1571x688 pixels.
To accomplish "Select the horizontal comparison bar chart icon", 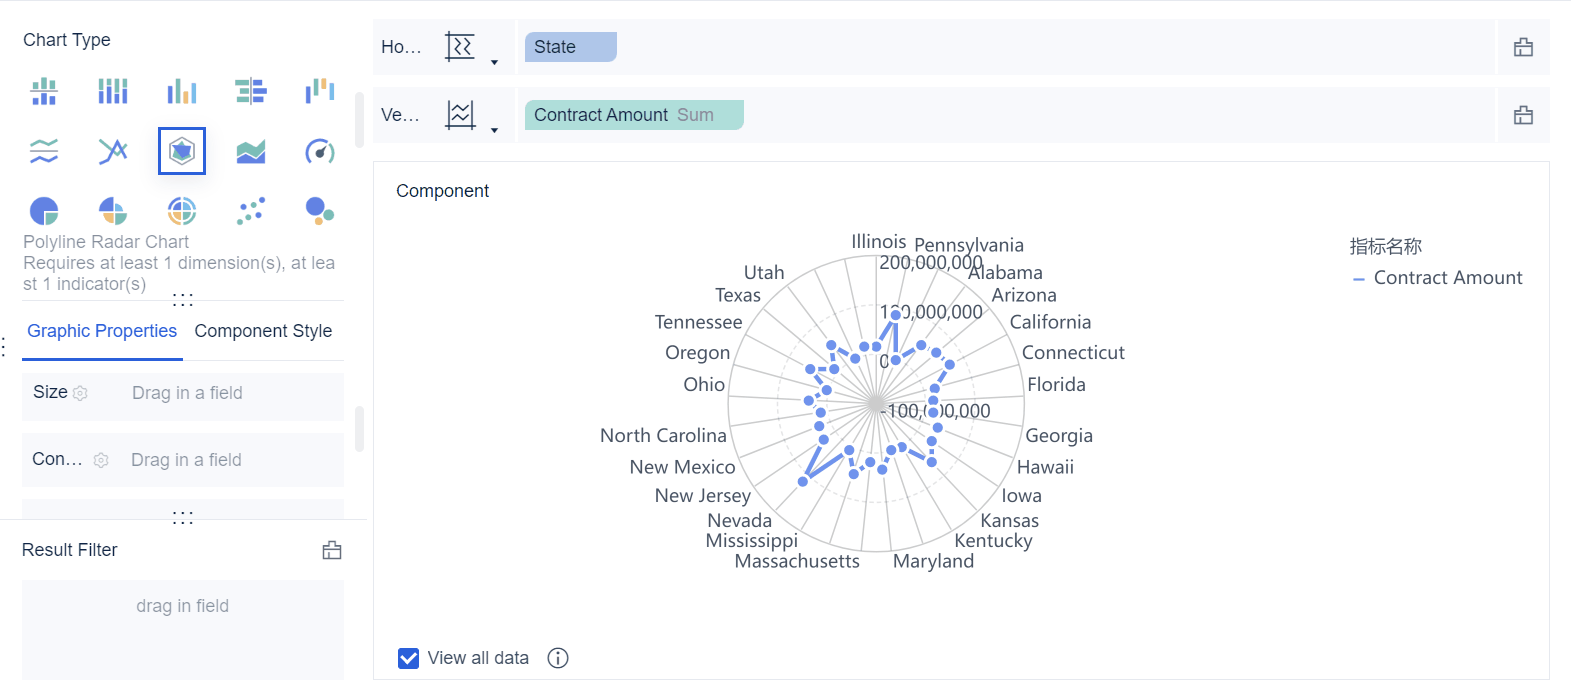I will click(x=251, y=92).
